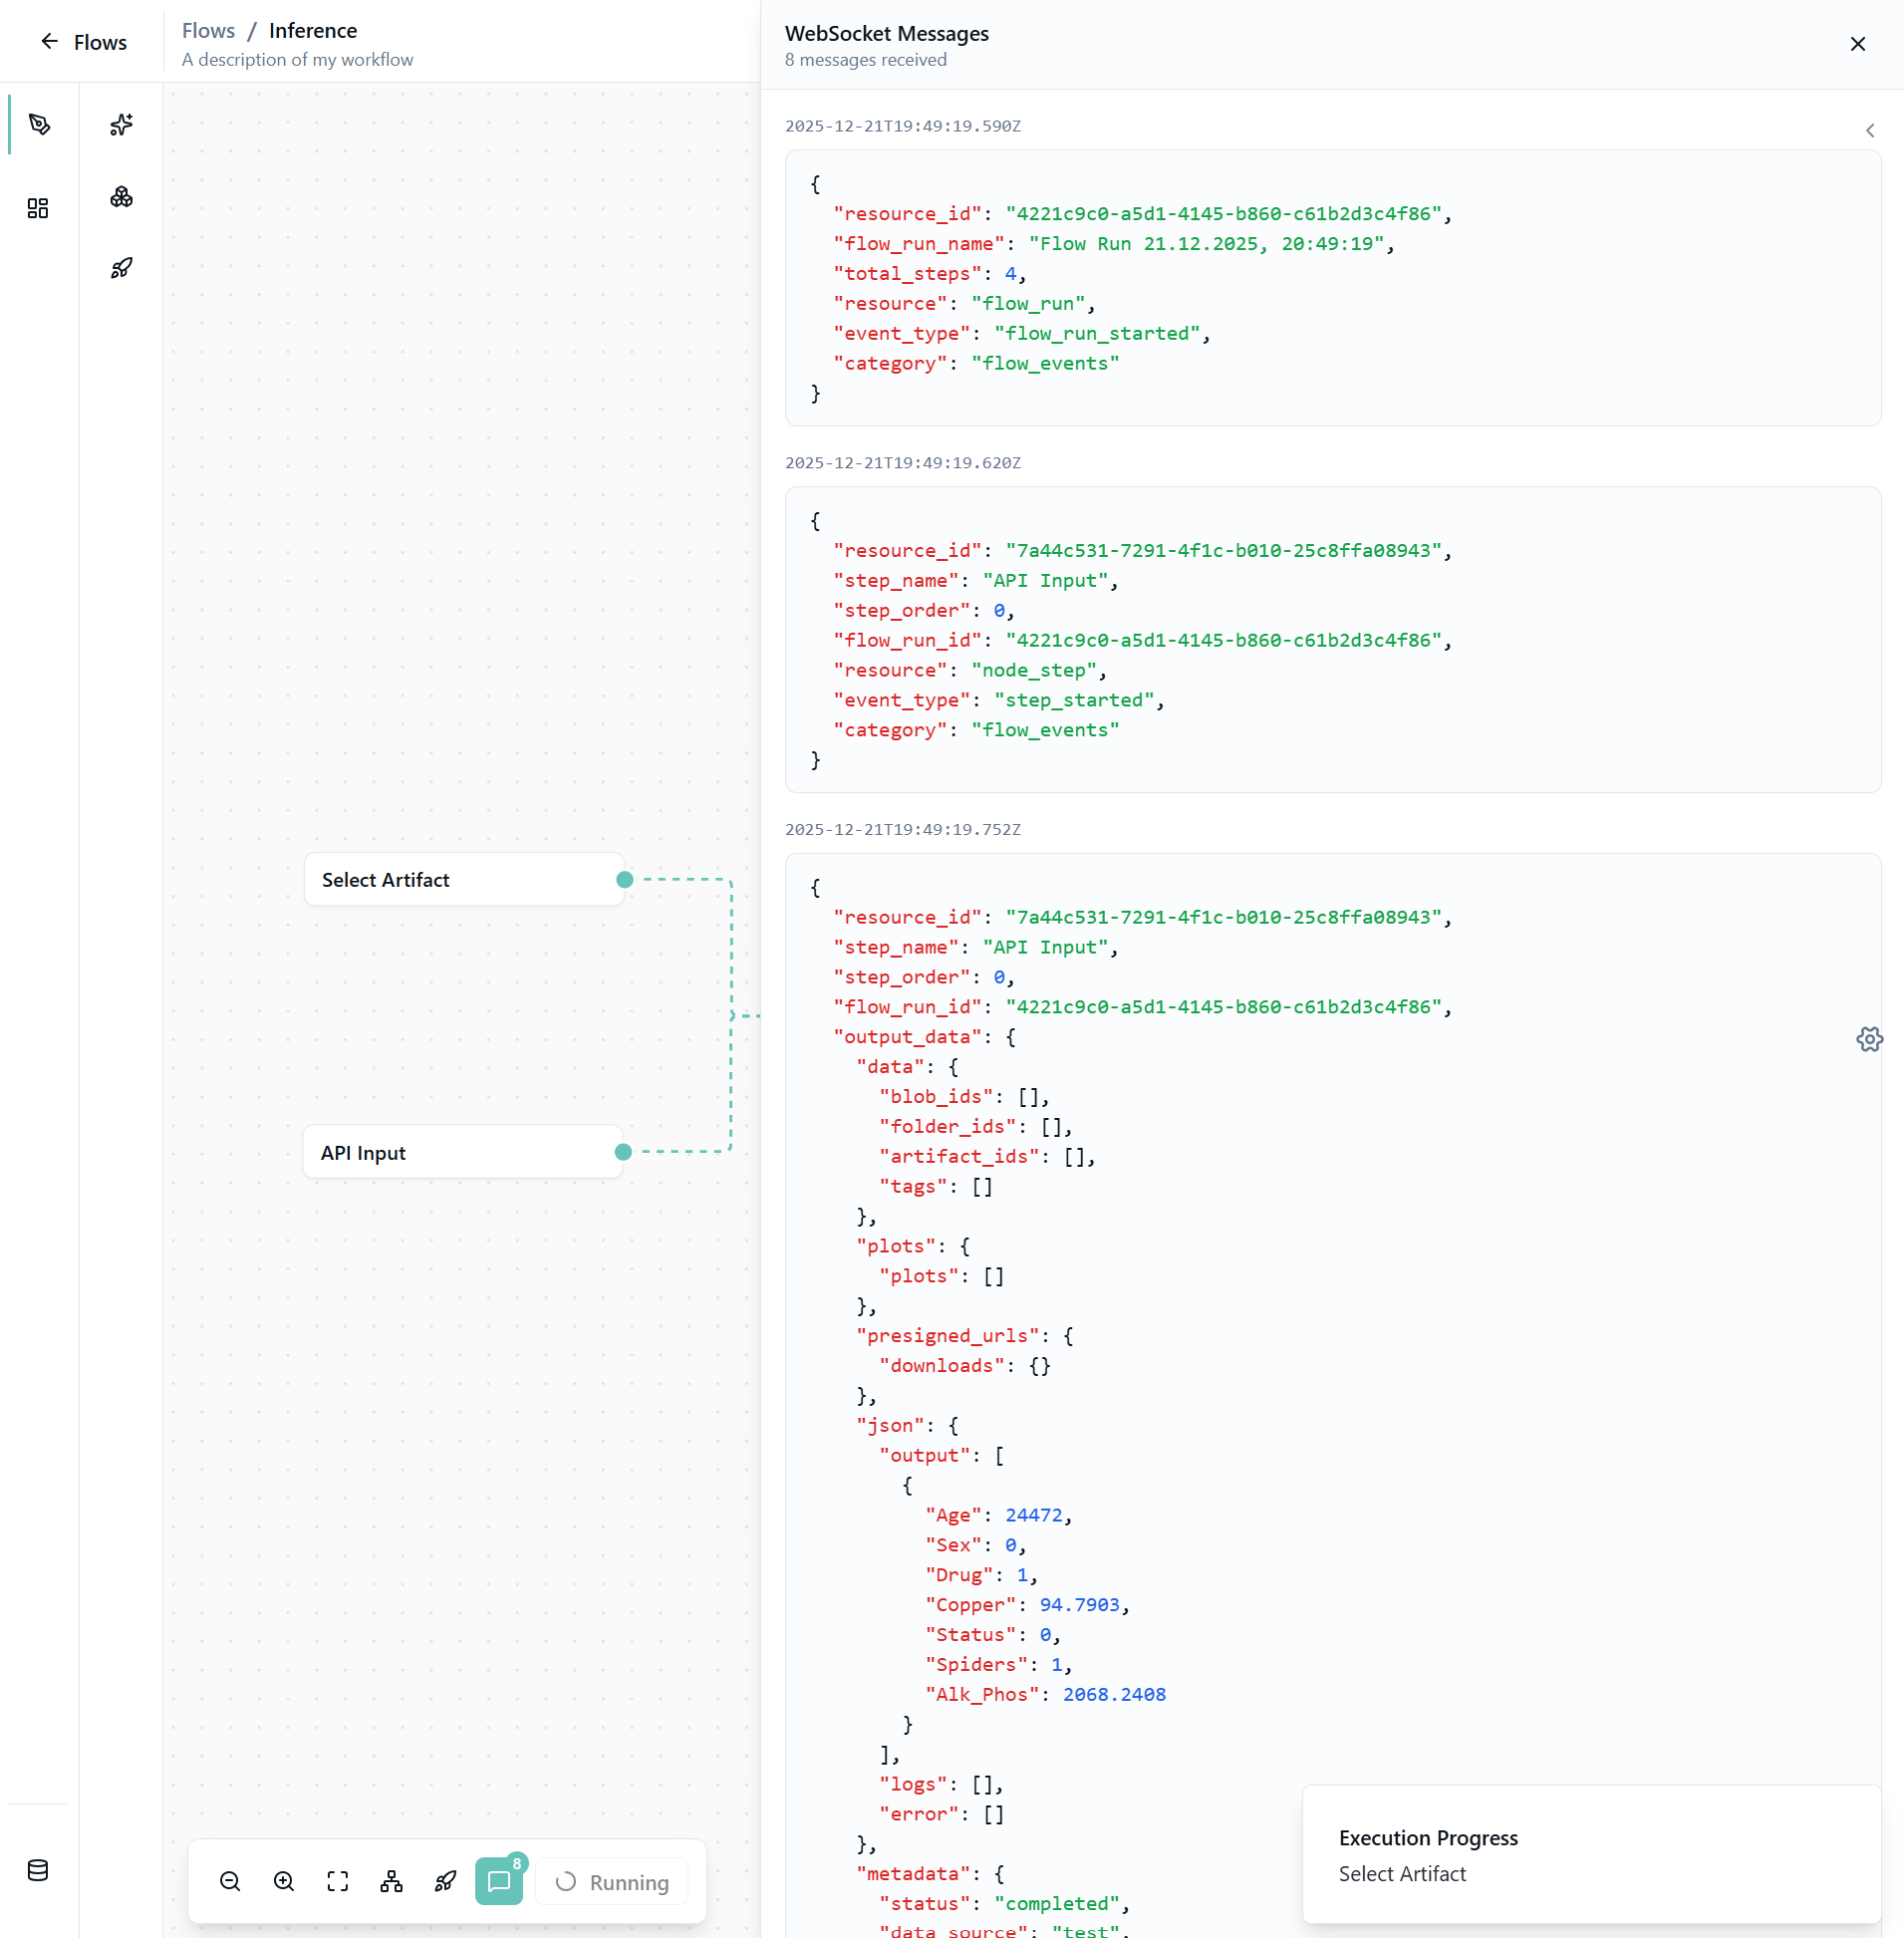Screen dimensions: 1904x1938
Task: Zoom out the flow canvas
Action: [230, 1882]
